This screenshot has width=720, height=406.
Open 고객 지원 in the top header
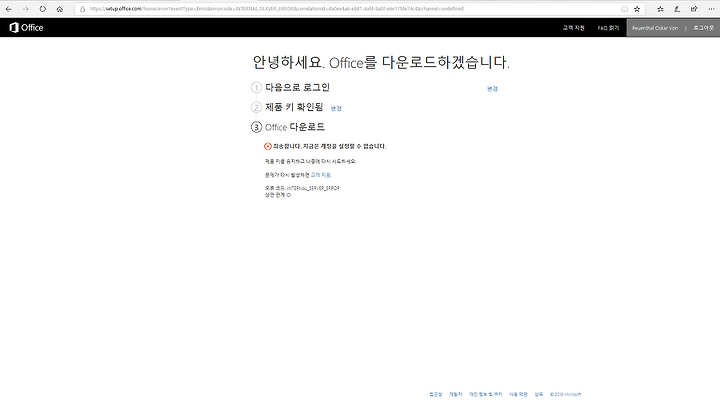574,28
